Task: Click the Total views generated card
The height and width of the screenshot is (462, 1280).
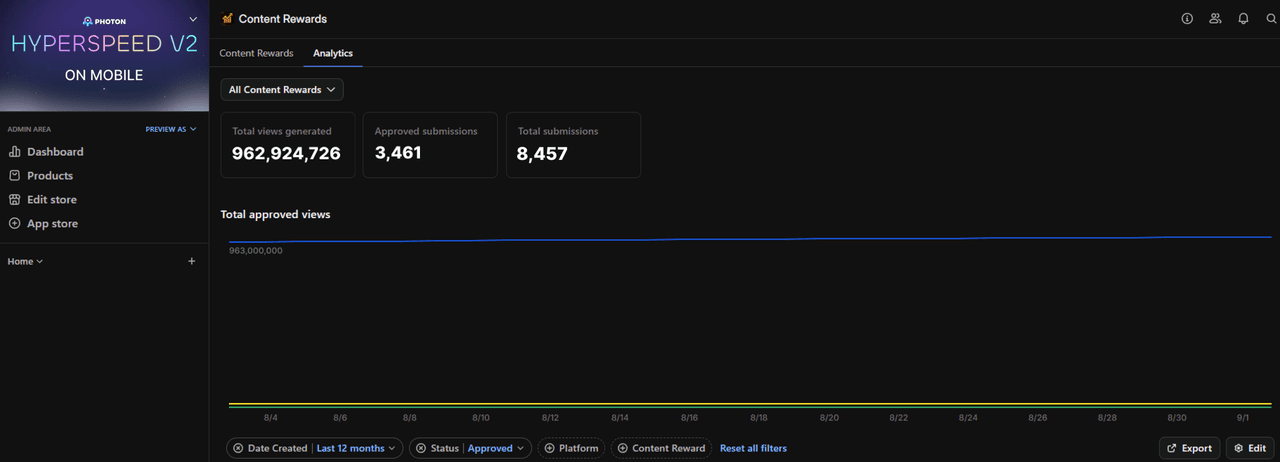Action: 288,145
